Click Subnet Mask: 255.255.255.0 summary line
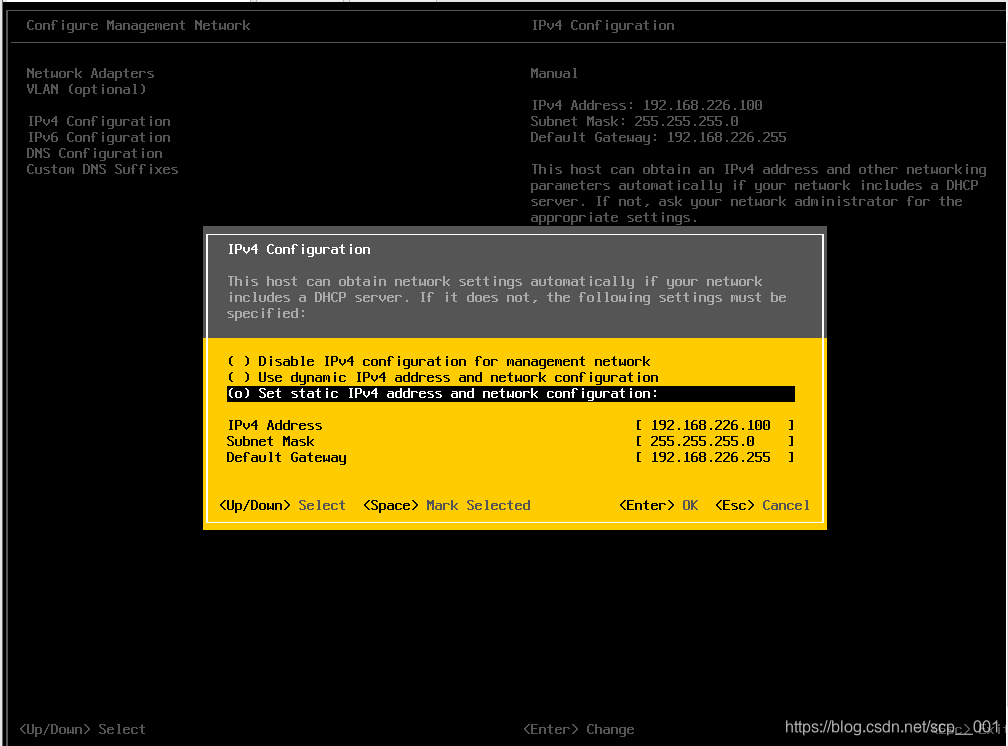1008x746 pixels. tap(634, 122)
